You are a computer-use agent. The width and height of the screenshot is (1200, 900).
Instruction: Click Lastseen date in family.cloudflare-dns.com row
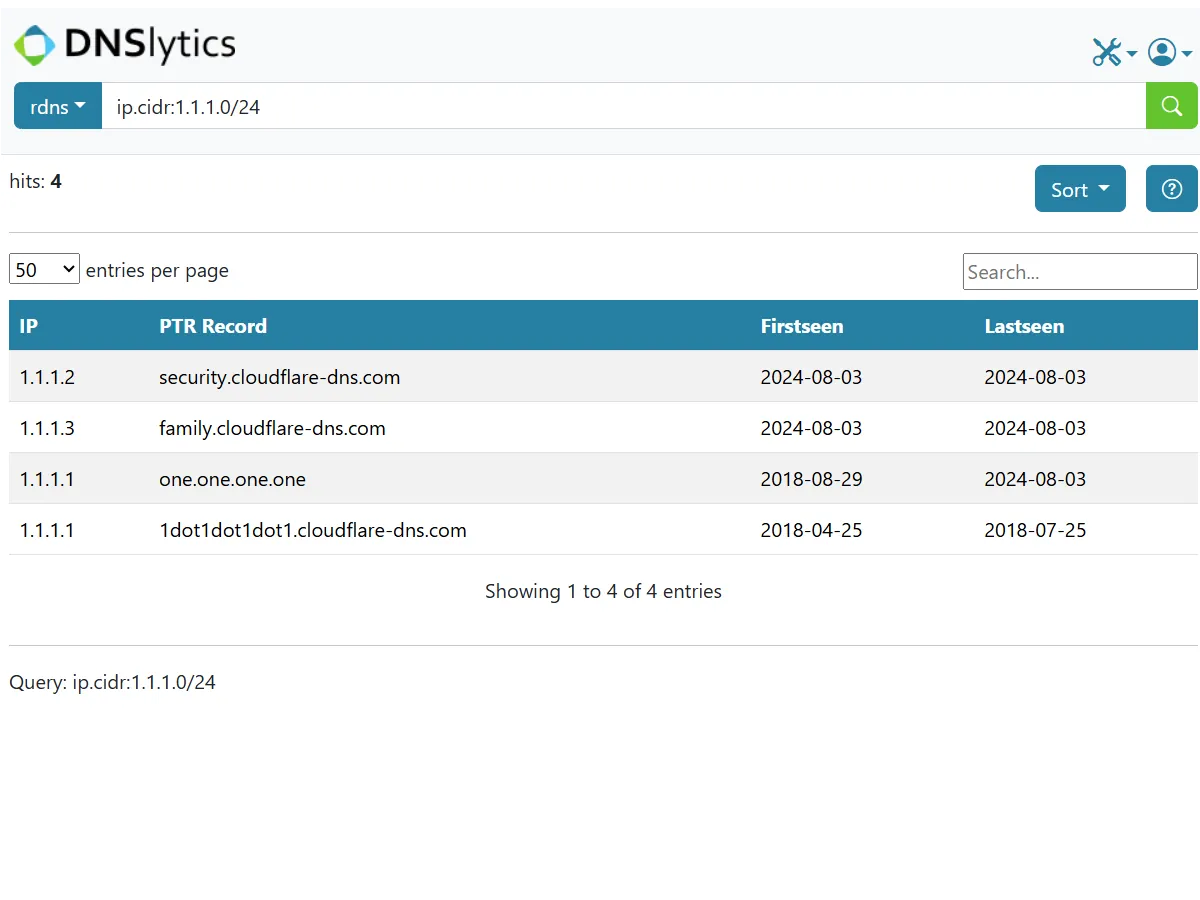pyautogui.click(x=1035, y=428)
